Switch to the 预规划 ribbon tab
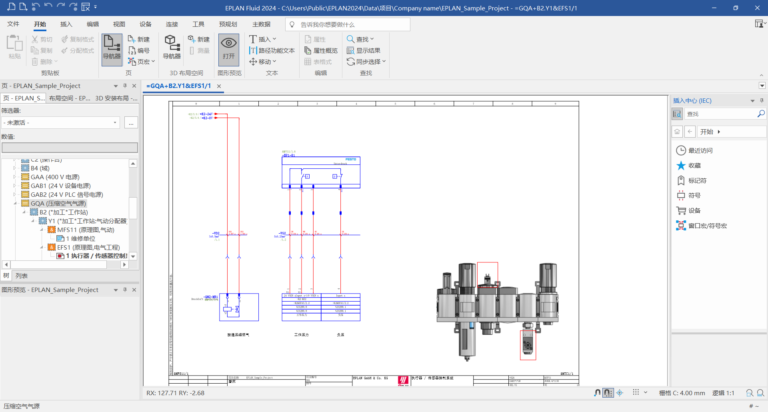Viewport: 768px width, 412px height. coord(228,24)
